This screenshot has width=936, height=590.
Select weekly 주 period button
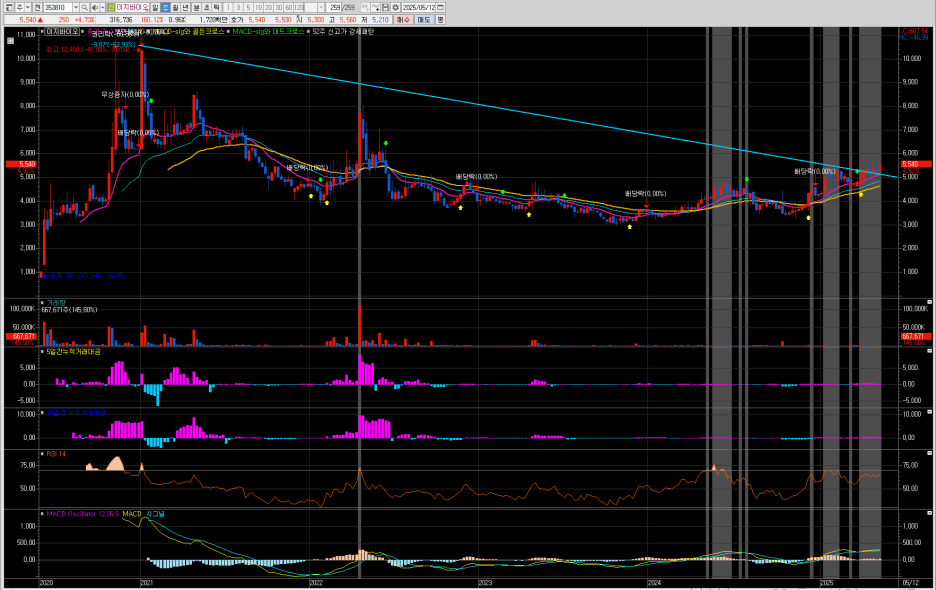[x=165, y=7]
